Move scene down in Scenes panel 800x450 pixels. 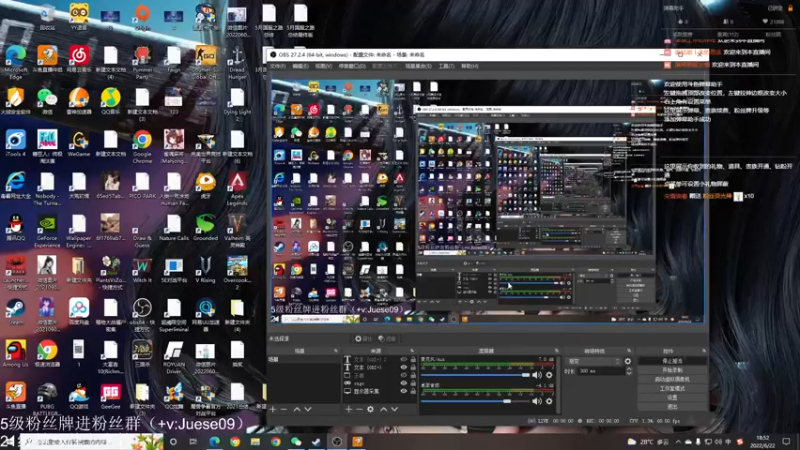(x=308, y=409)
